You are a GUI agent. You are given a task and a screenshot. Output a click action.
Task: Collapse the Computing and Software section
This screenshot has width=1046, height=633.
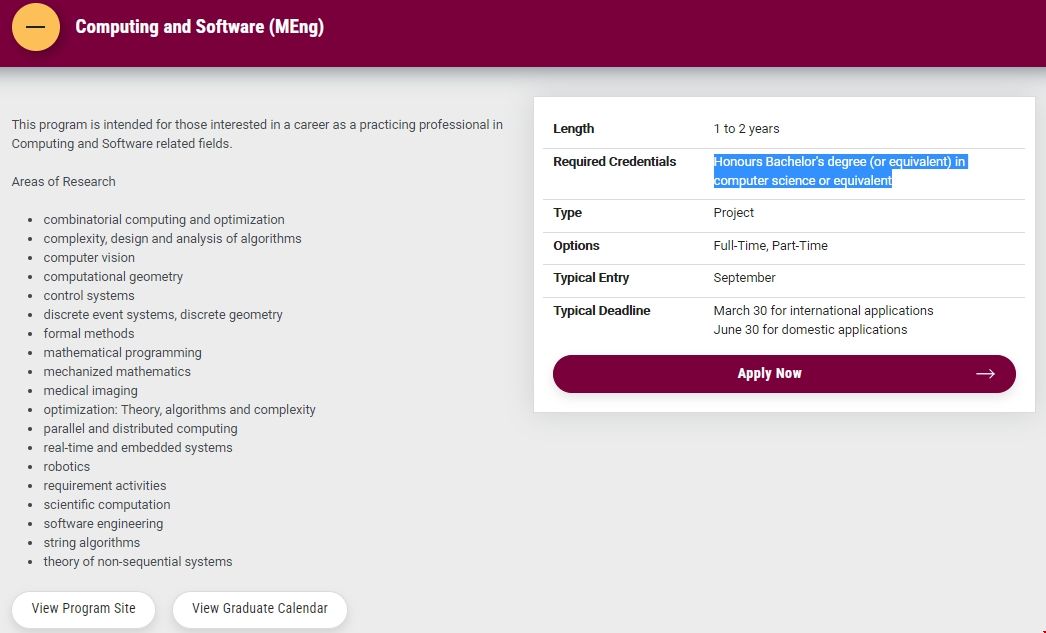pos(35,27)
